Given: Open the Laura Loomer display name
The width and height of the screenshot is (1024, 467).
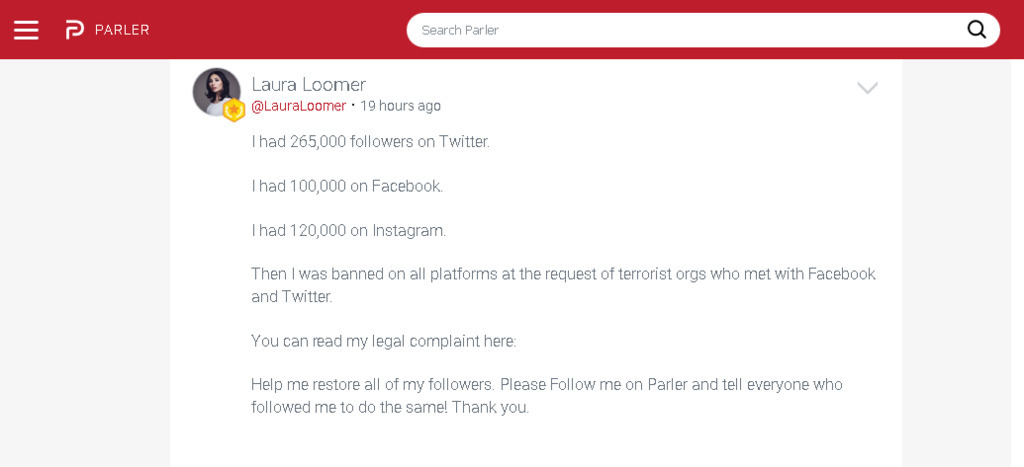Looking at the screenshot, I should 308,84.
